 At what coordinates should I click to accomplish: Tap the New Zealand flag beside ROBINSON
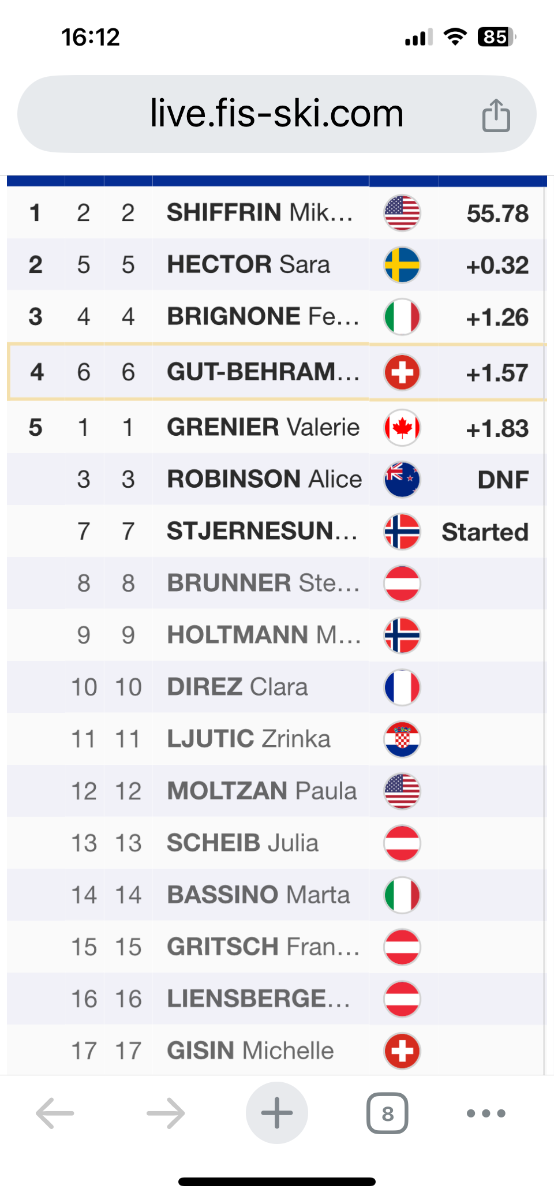(402, 480)
